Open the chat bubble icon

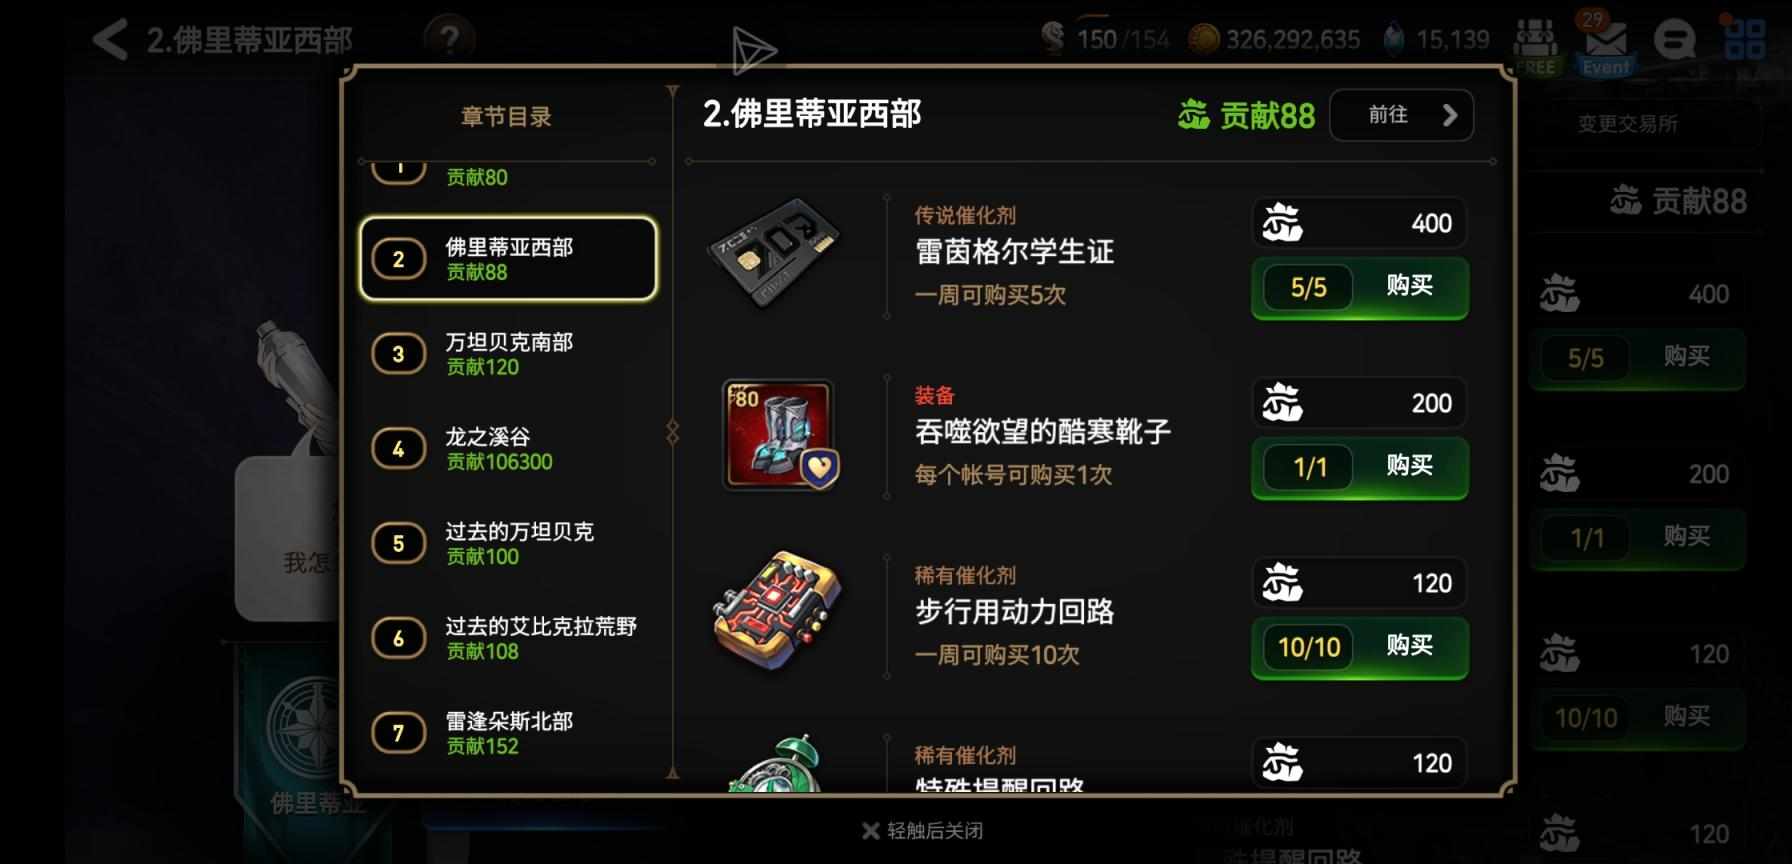pos(1675,41)
